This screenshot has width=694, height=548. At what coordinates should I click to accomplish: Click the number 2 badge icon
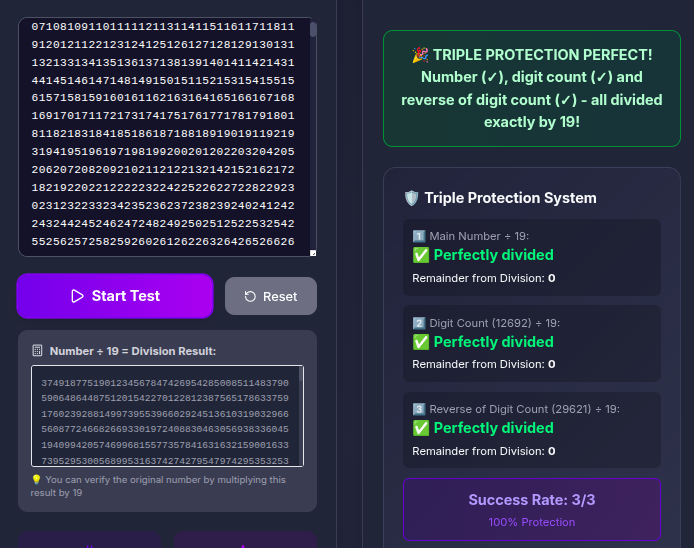coord(418,323)
